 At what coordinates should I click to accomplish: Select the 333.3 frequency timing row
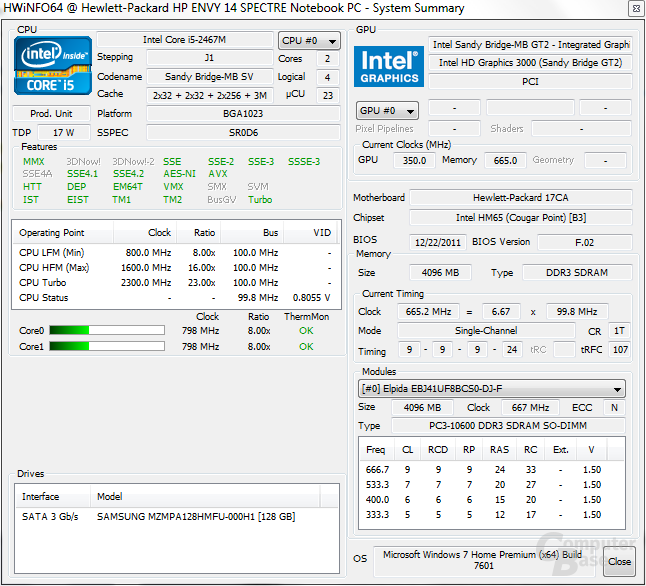coord(492,515)
